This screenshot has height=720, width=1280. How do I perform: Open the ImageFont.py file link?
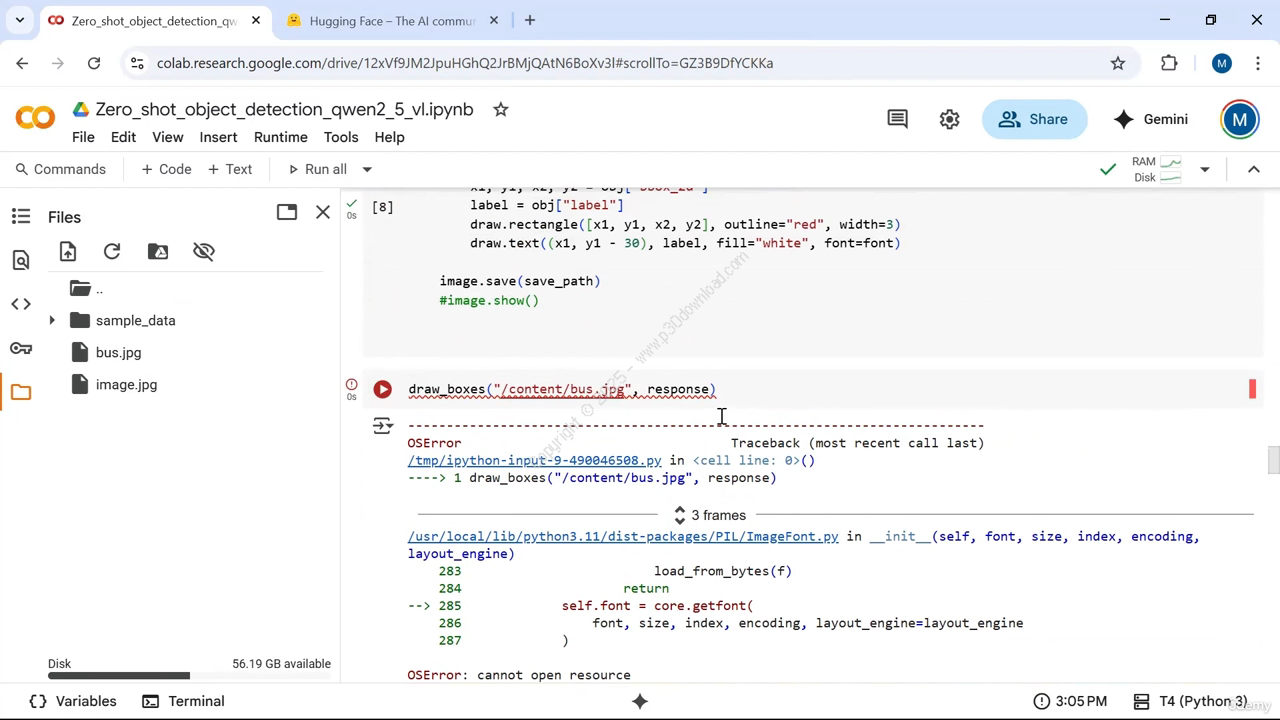[622, 537]
